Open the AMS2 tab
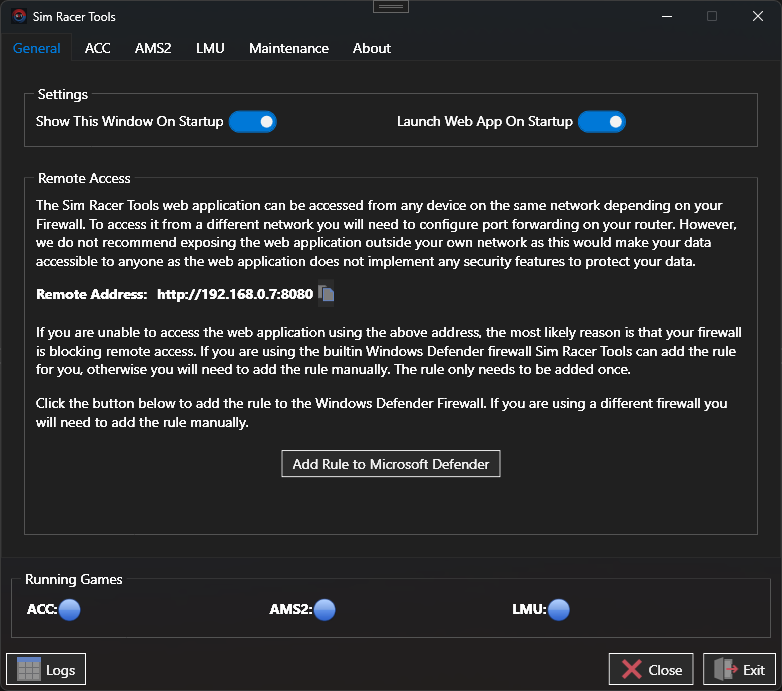Screen dimensions: 782x691 tap(153, 48)
